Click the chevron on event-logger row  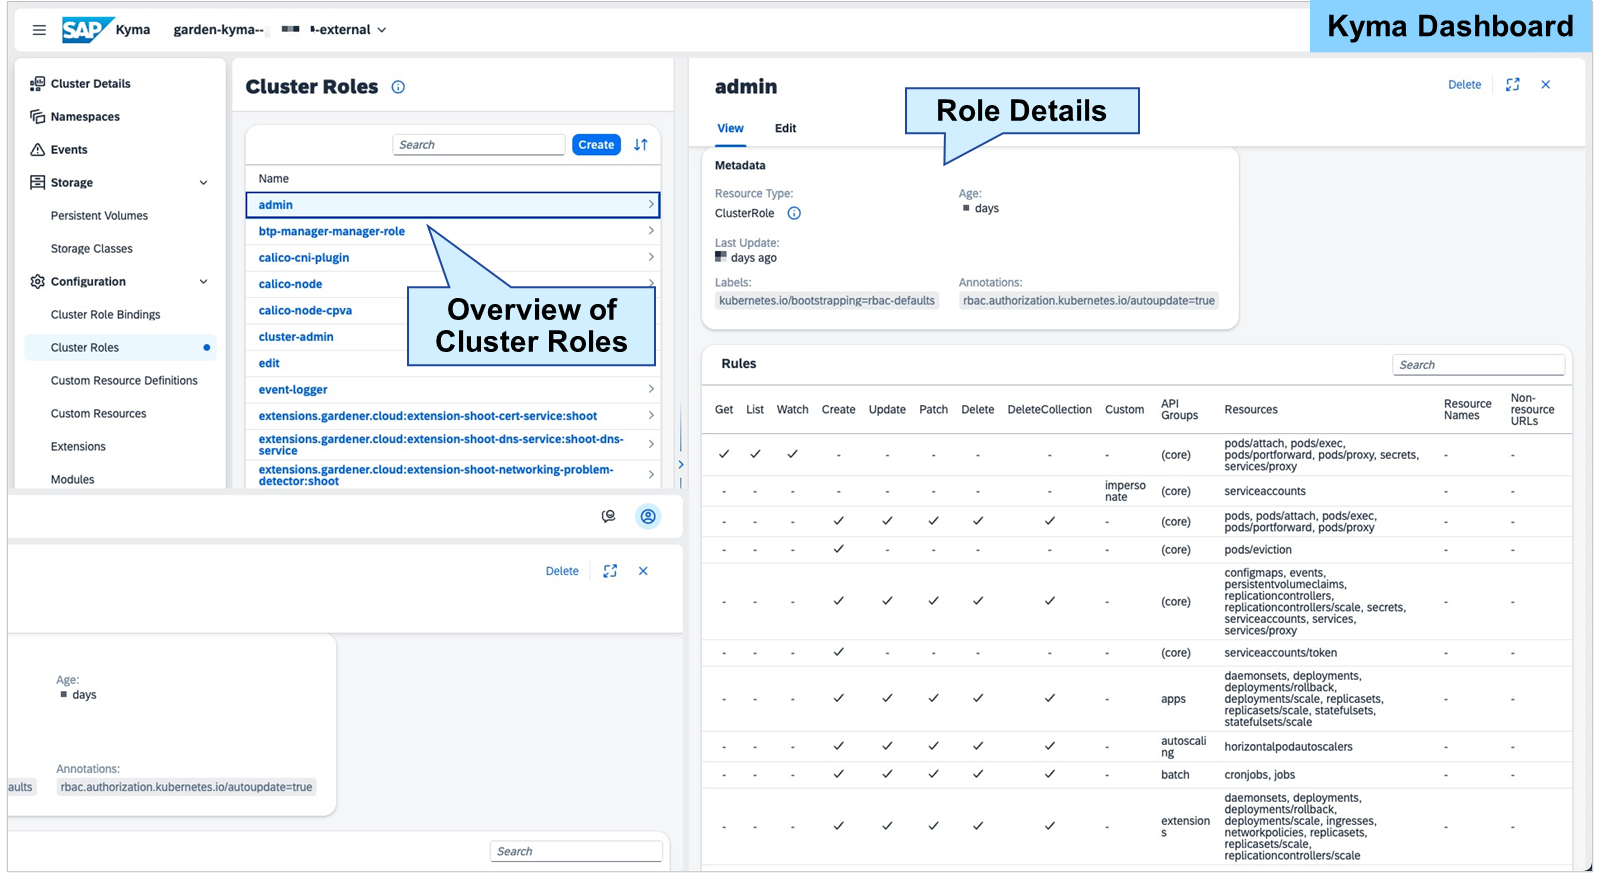(651, 389)
